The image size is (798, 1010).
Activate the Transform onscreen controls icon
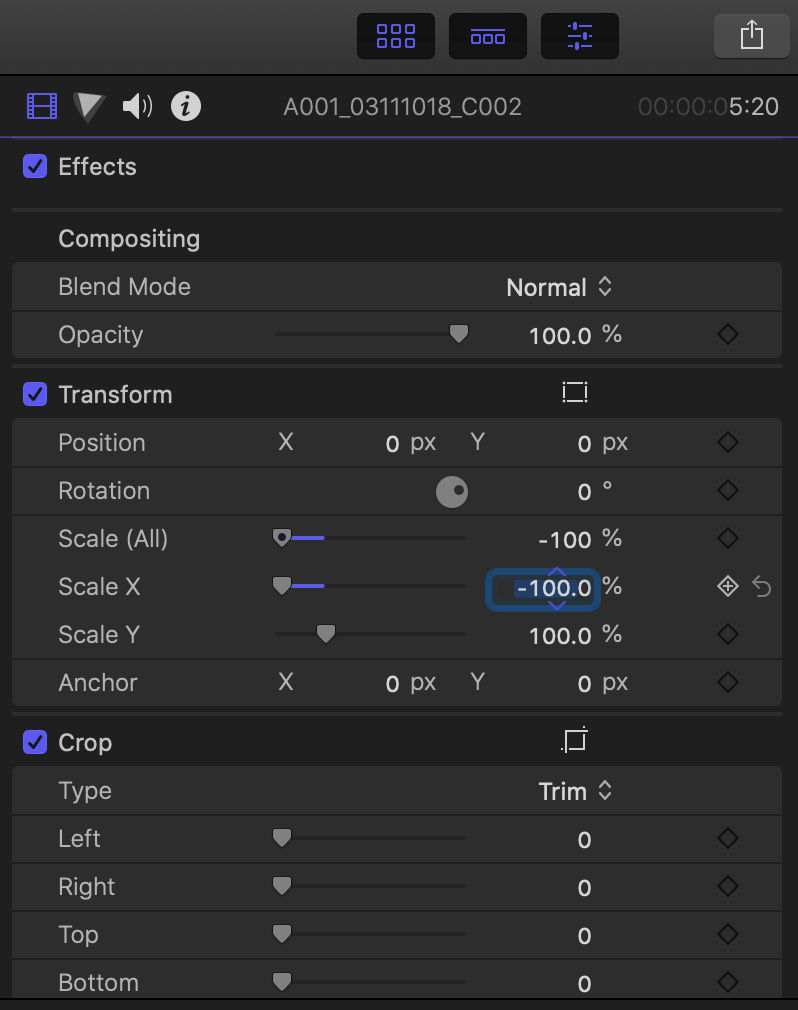[575, 394]
